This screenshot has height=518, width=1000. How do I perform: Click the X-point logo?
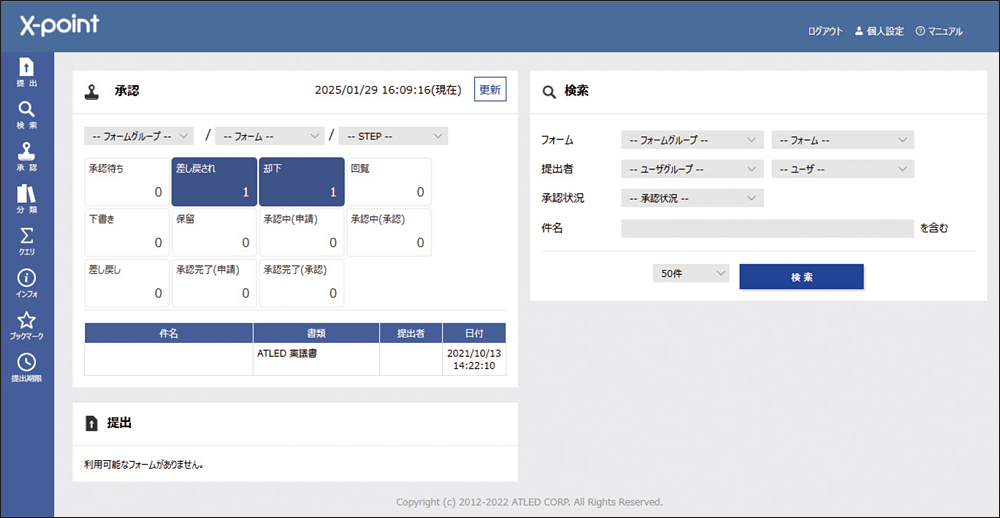pyautogui.click(x=60, y=26)
